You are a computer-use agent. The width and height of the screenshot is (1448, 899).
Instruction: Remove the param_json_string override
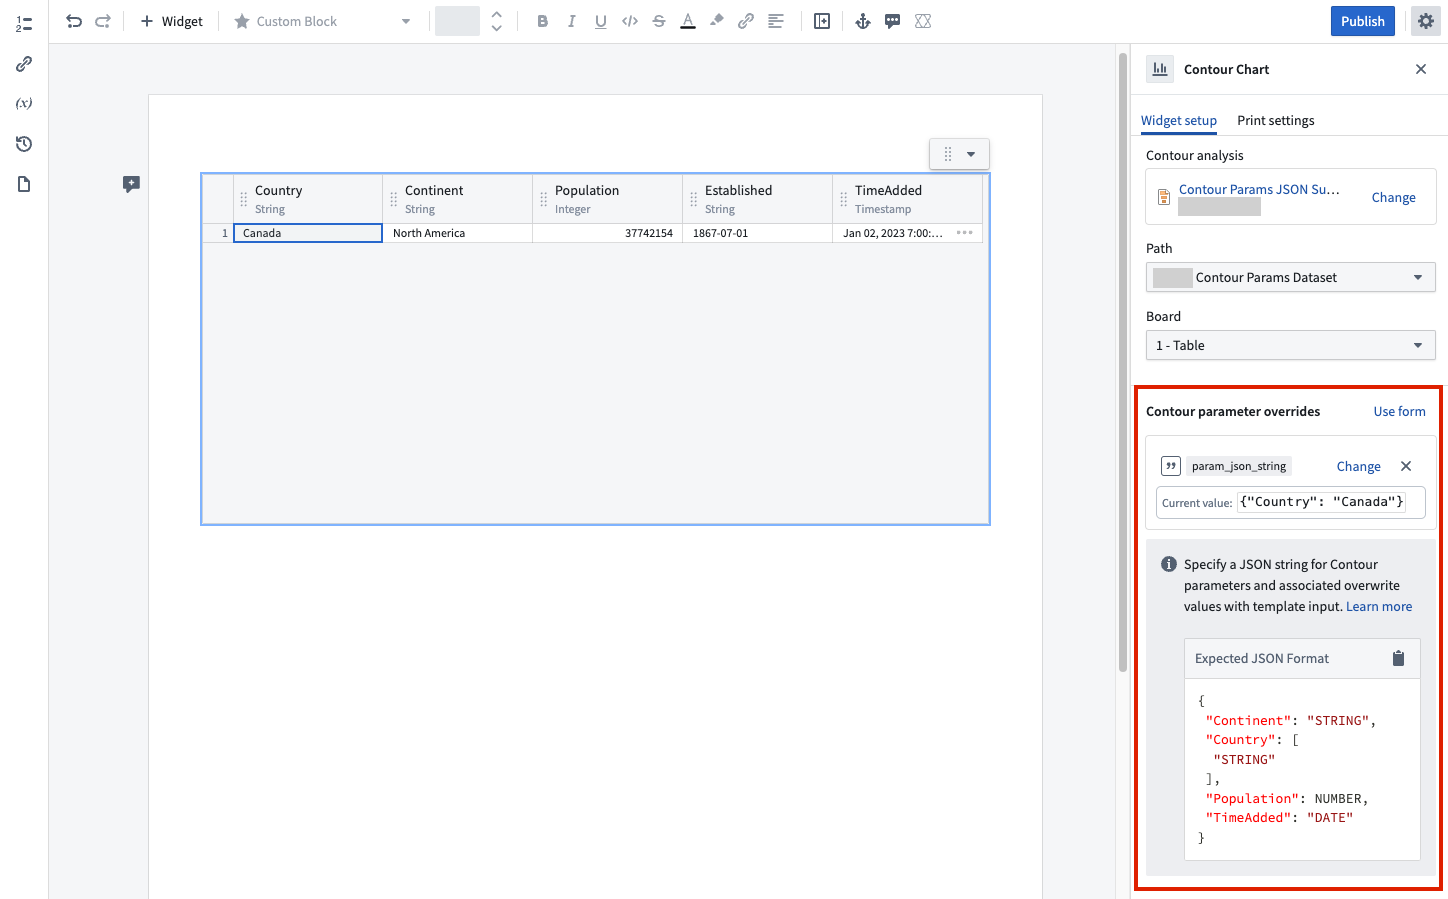[x=1406, y=466]
